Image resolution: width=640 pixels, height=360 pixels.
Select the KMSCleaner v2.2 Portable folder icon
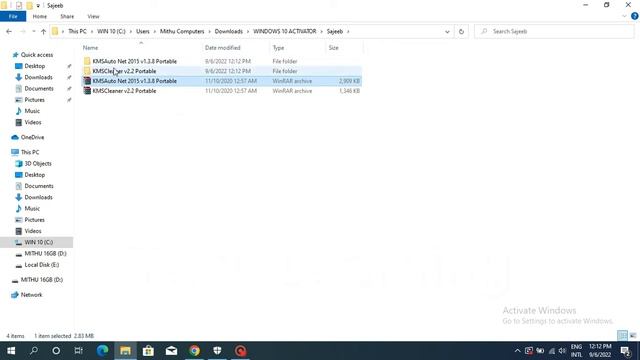pos(87,71)
